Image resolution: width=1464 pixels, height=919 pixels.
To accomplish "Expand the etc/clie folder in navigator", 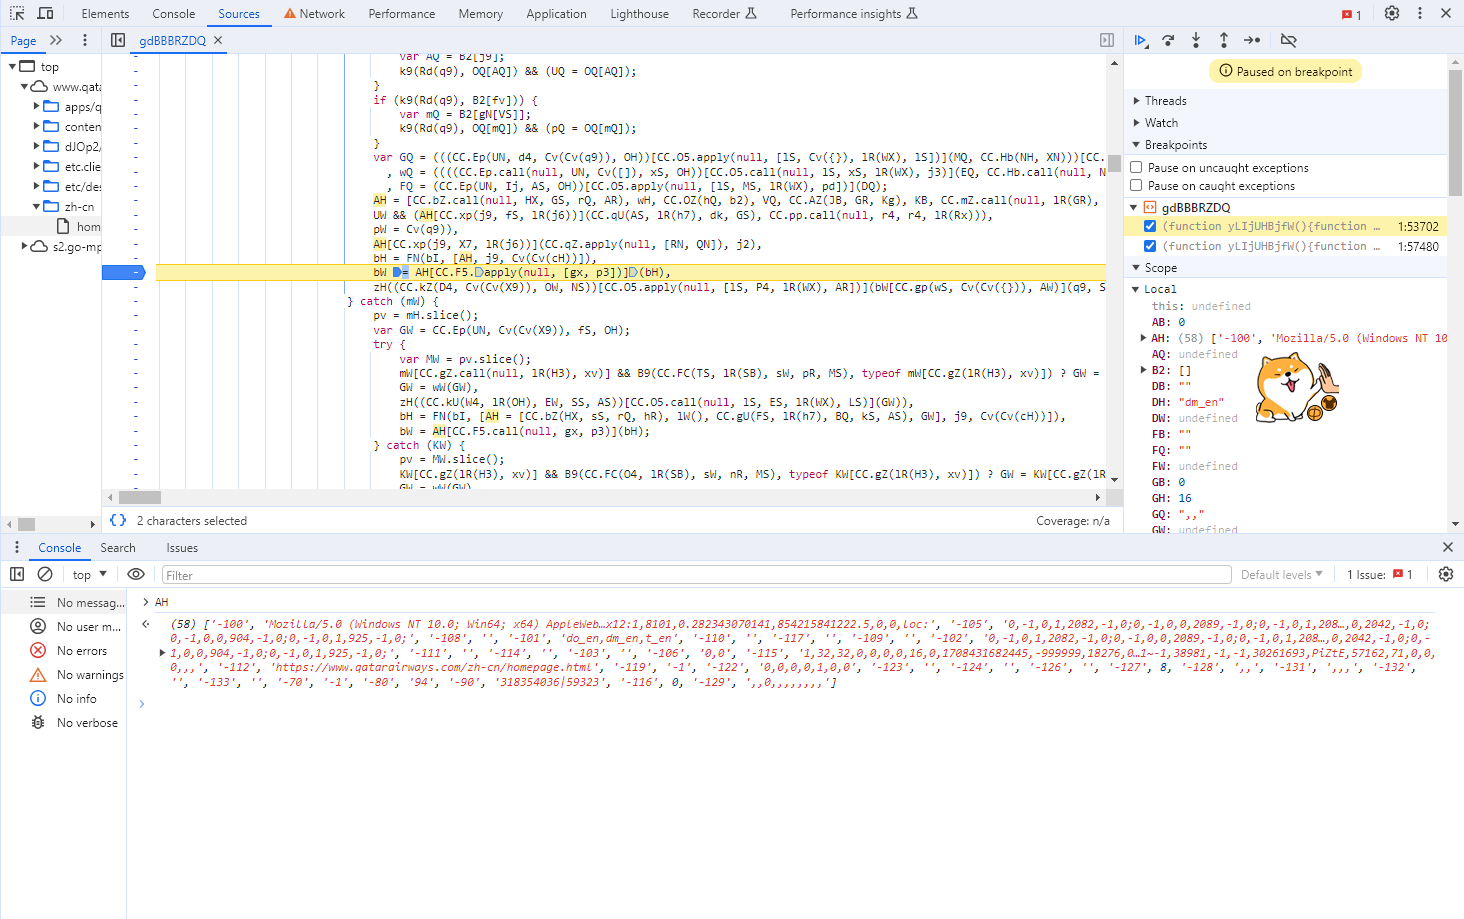I will (x=37, y=166).
